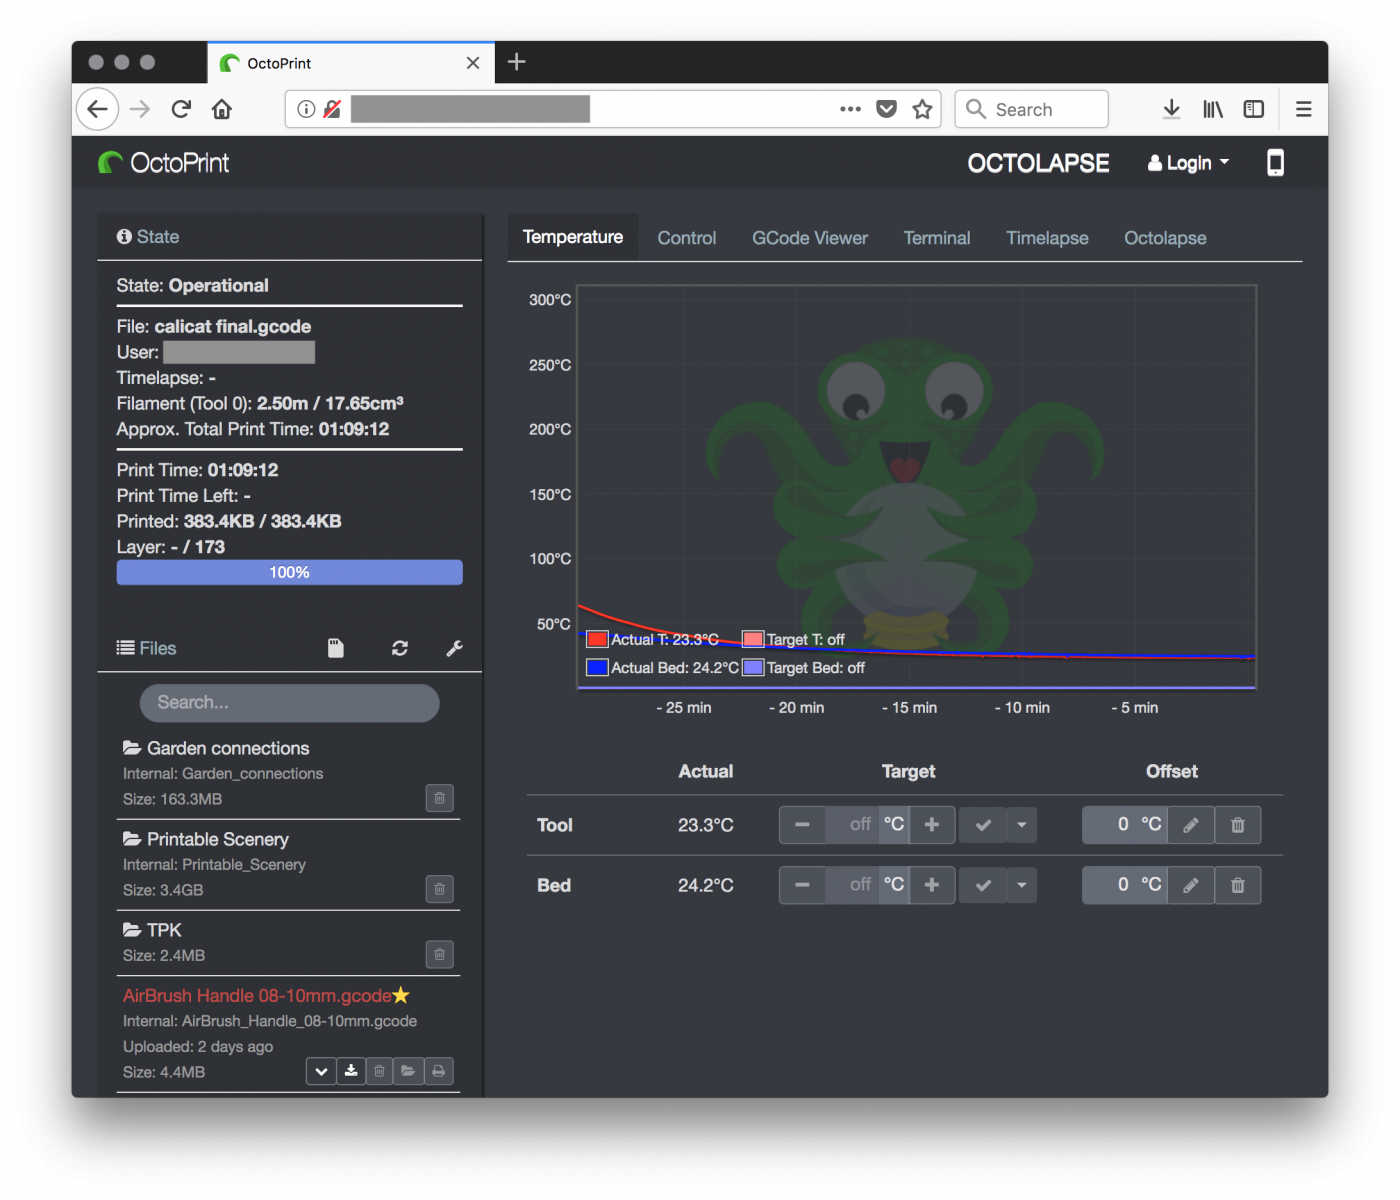The width and height of the screenshot is (1400, 1200).
Task: Click the star on AirBrush Handle file
Action: pyautogui.click(x=401, y=995)
